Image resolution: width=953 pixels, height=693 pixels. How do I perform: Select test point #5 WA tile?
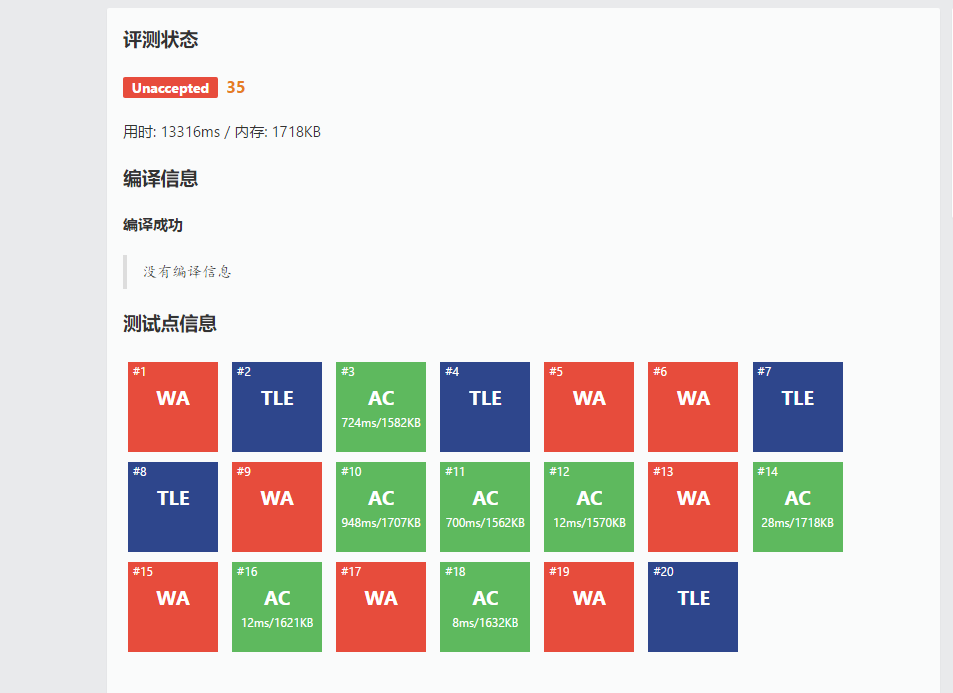point(589,407)
